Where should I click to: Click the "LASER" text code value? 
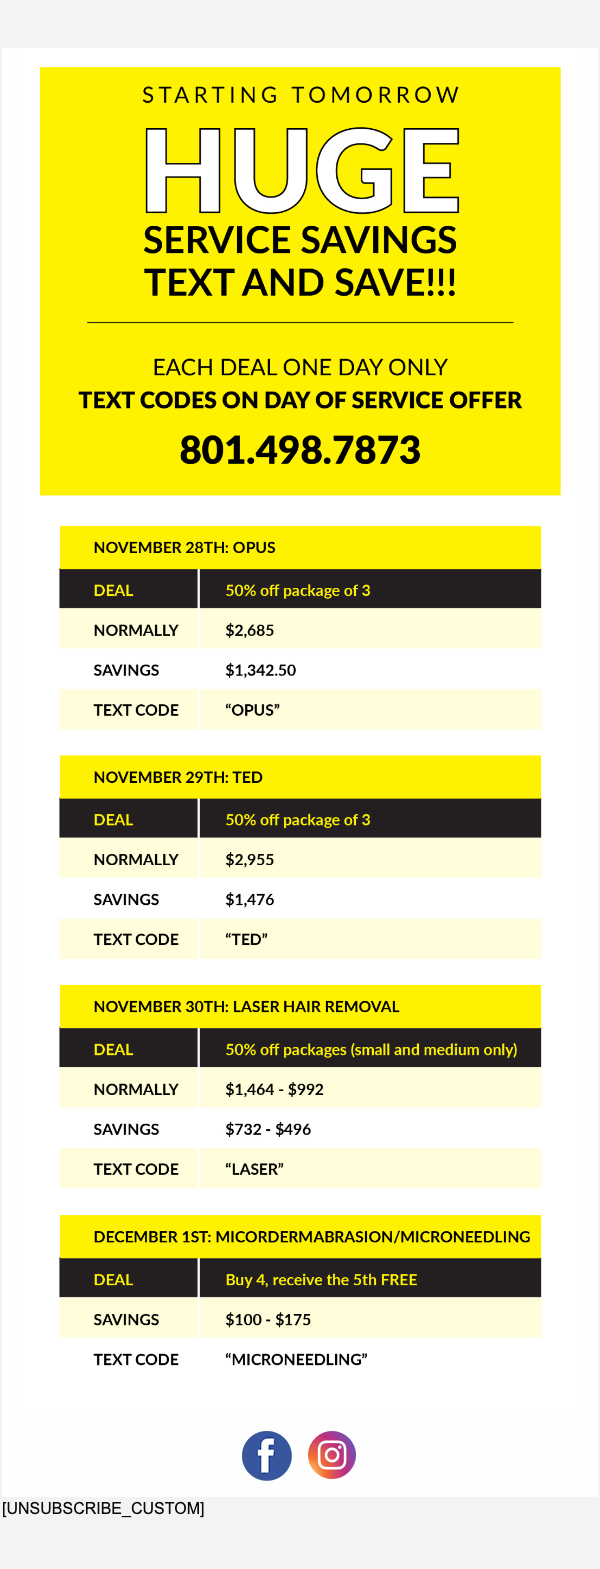(x=254, y=1169)
